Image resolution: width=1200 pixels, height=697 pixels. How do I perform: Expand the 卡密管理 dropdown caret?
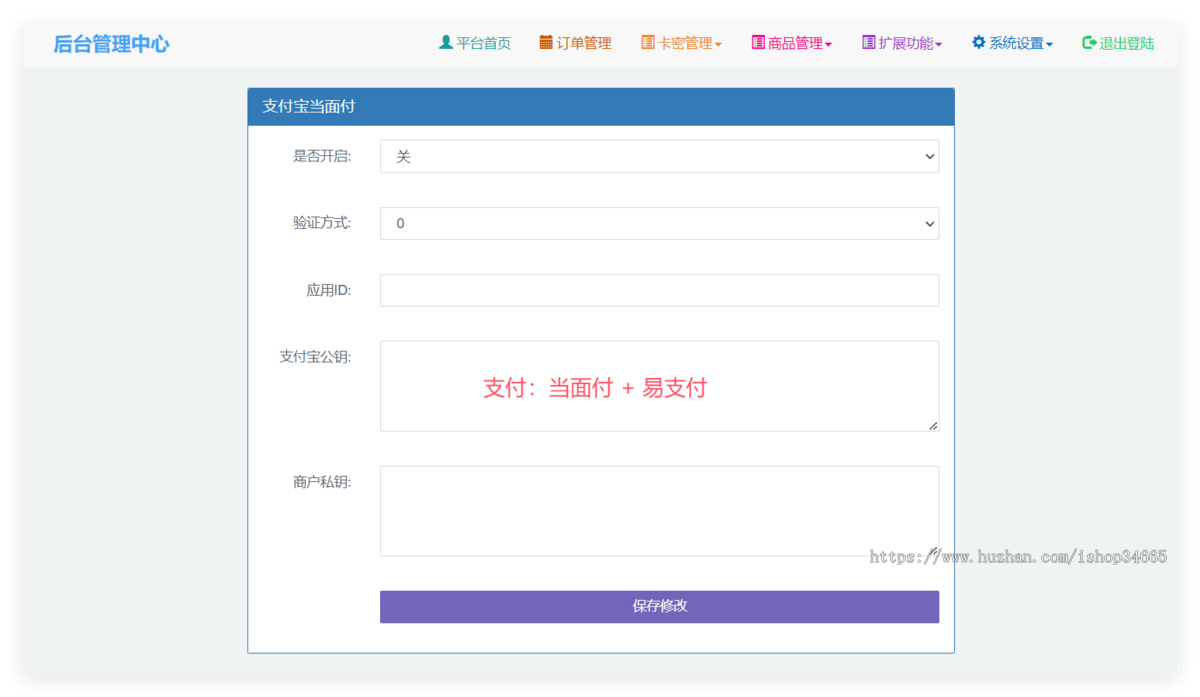click(718, 44)
